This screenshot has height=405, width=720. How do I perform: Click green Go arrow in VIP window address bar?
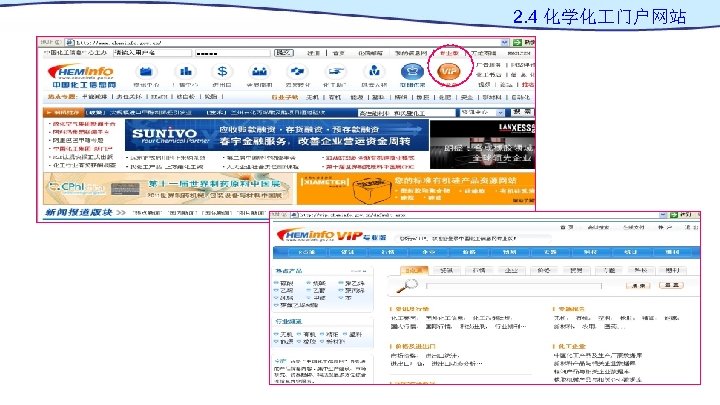point(674,215)
